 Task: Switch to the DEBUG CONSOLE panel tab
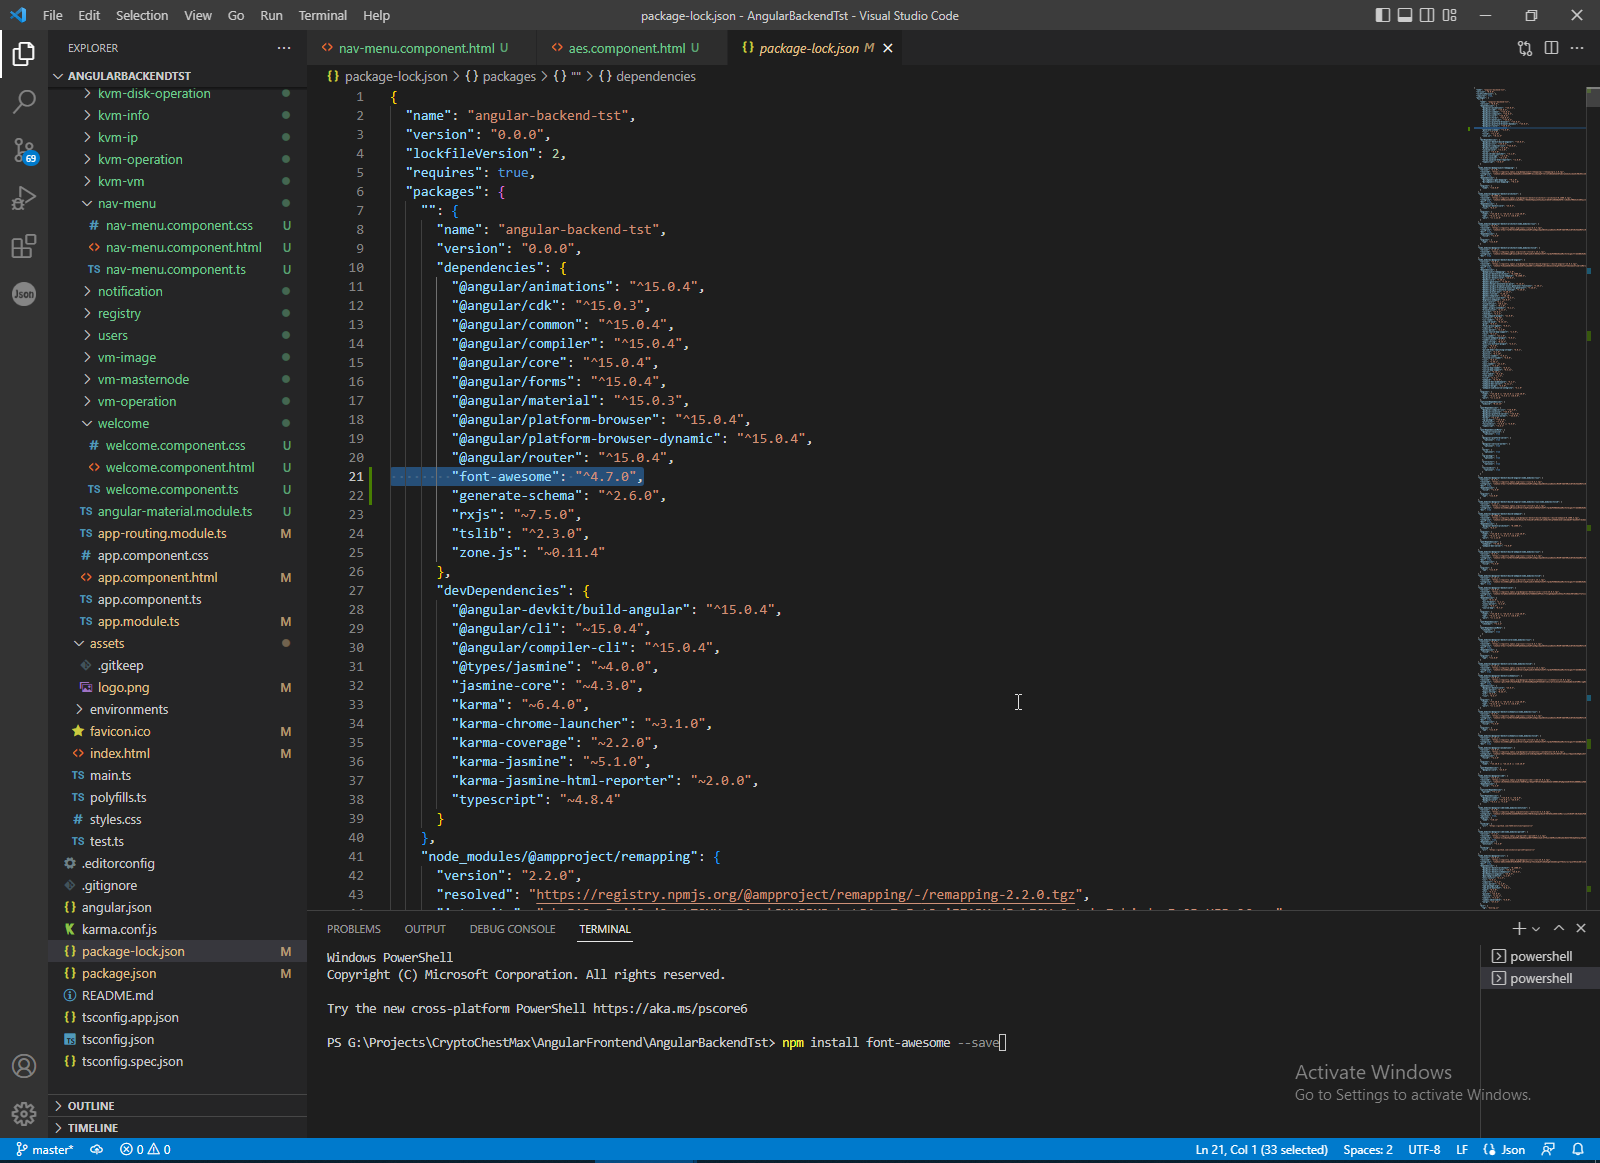pyautogui.click(x=513, y=929)
